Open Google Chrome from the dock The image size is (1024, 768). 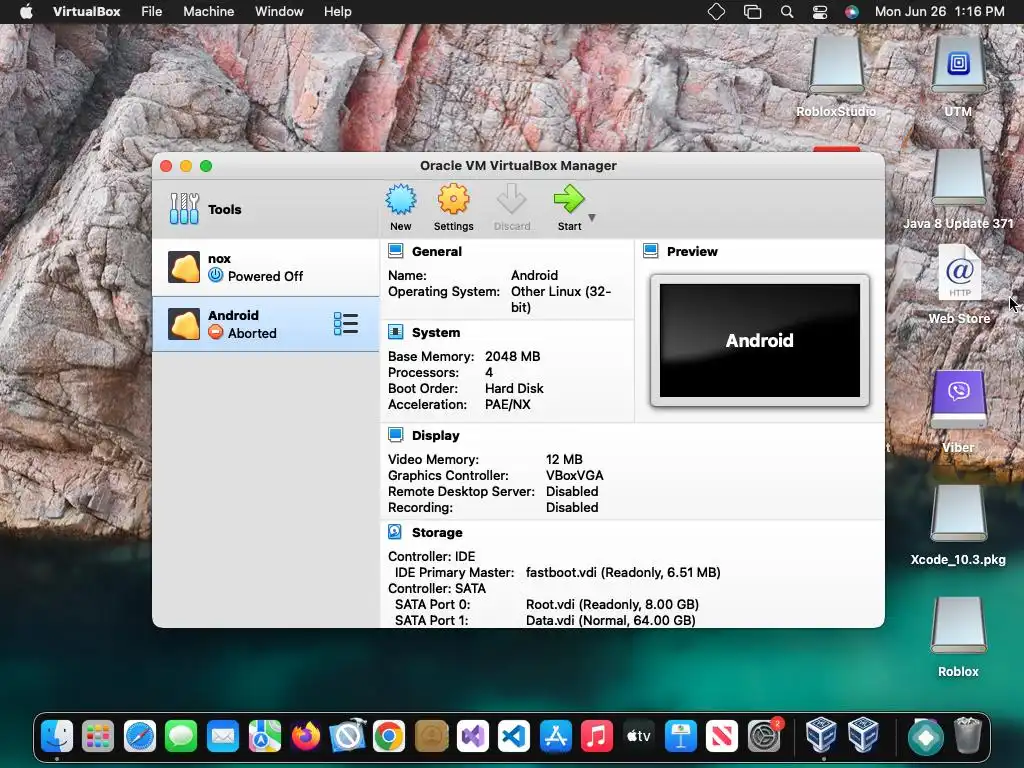389,736
